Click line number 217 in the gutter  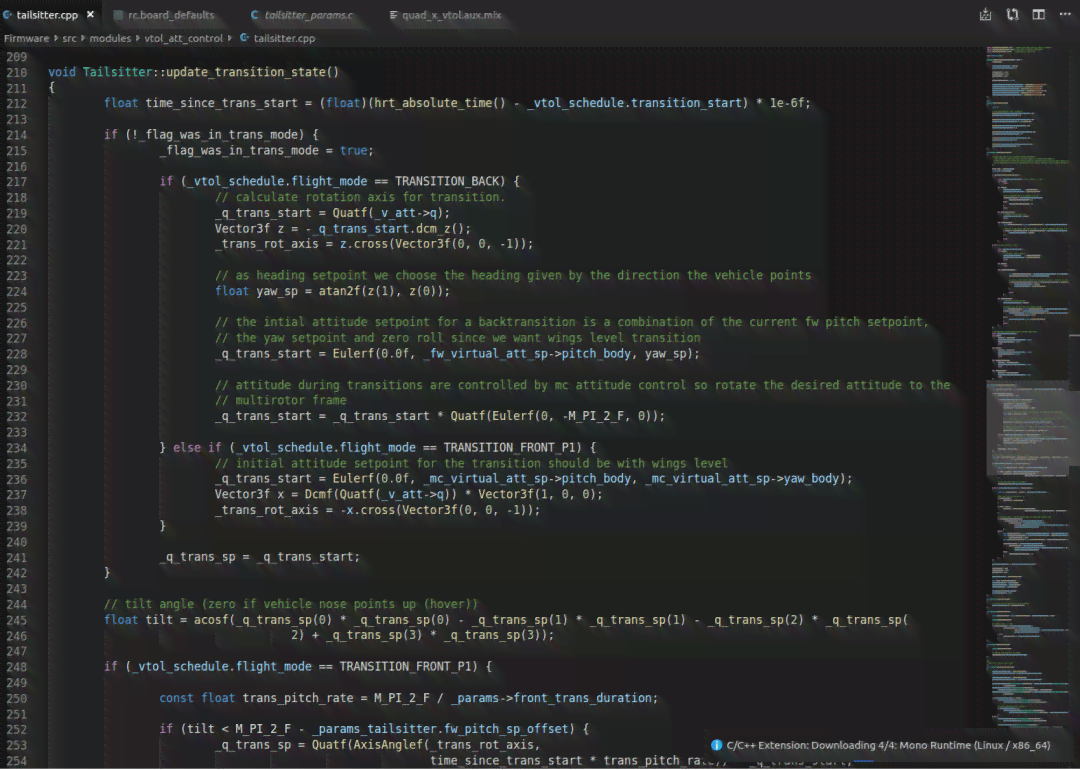pyautogui.click(x=17, y=182)
